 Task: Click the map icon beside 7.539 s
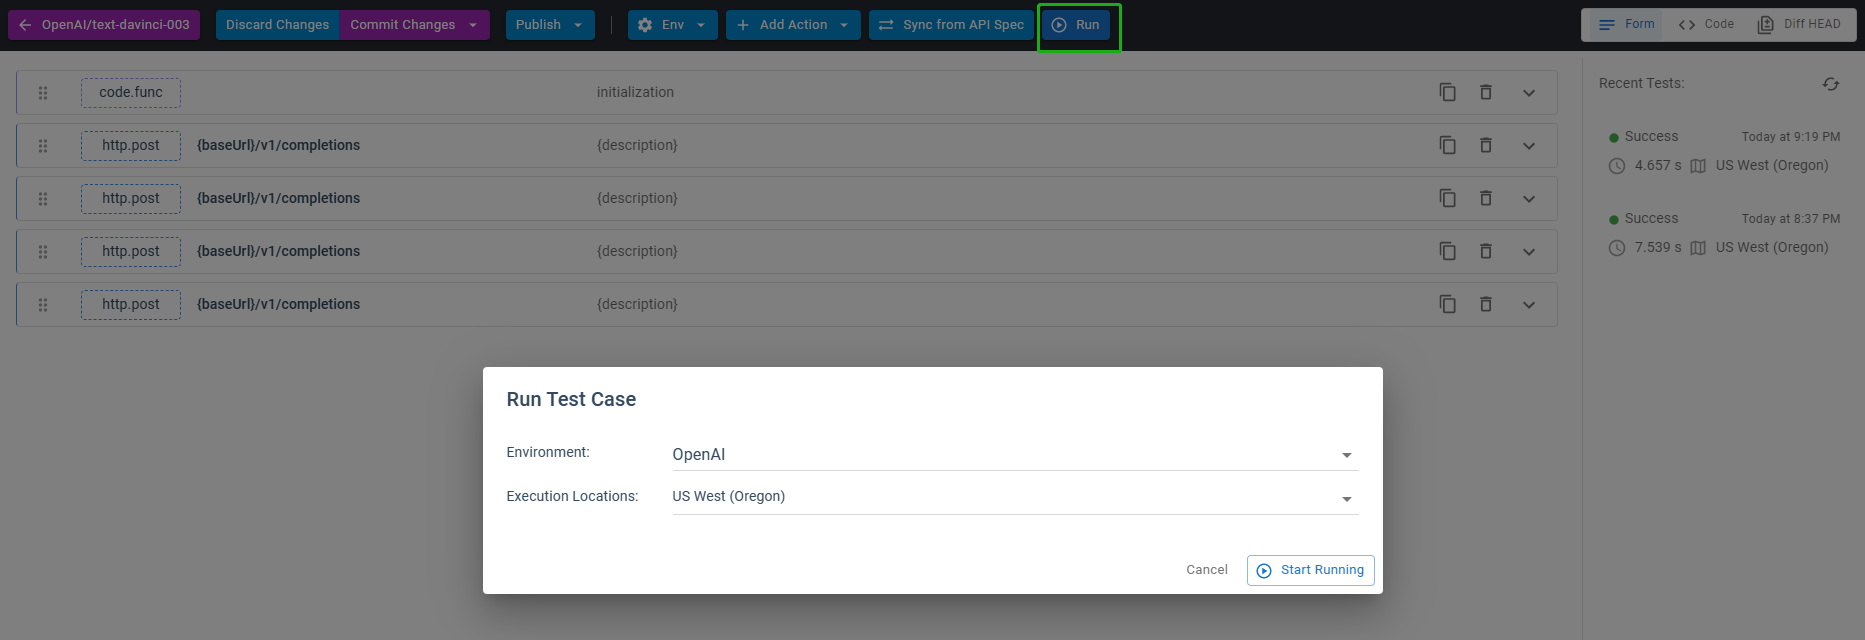pyautogui.click(x=1698, y=248)
